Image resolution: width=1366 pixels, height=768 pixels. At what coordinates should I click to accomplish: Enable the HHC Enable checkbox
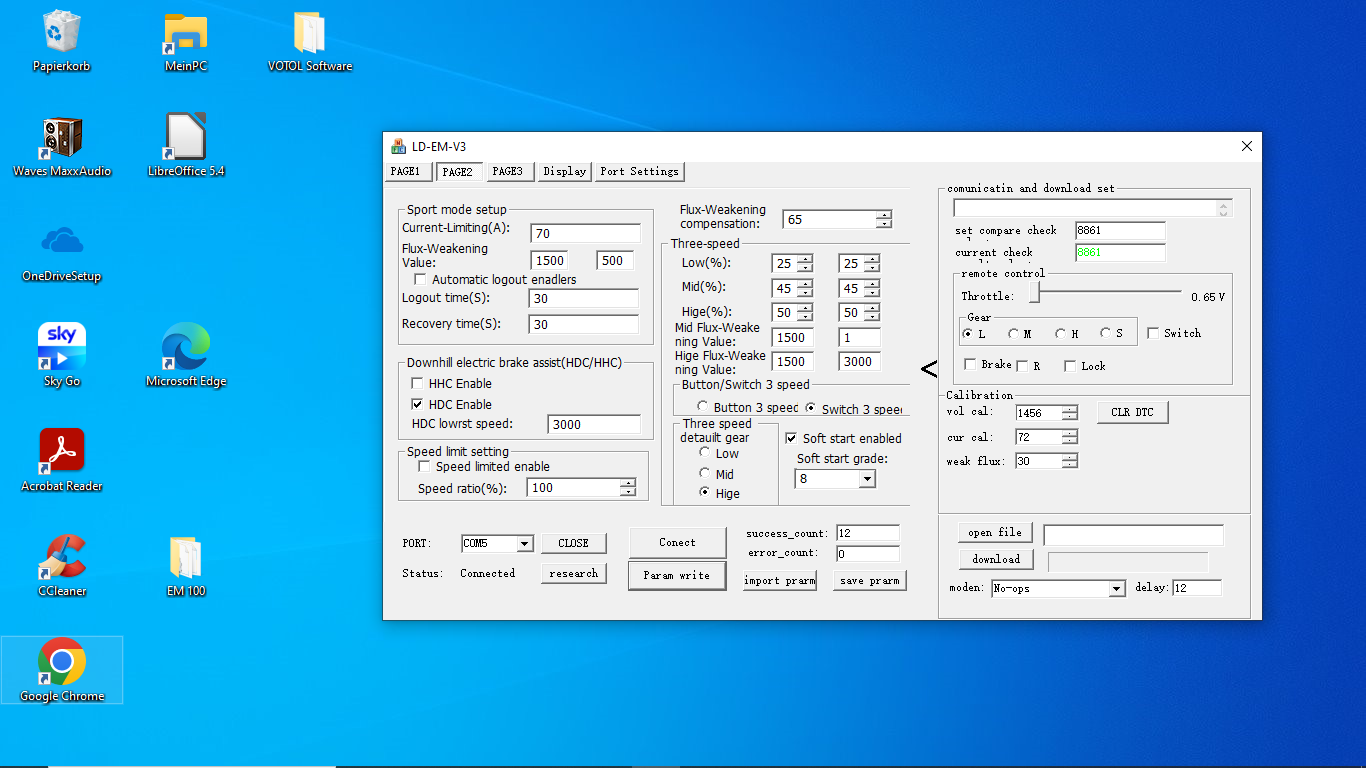coord(418,384)
